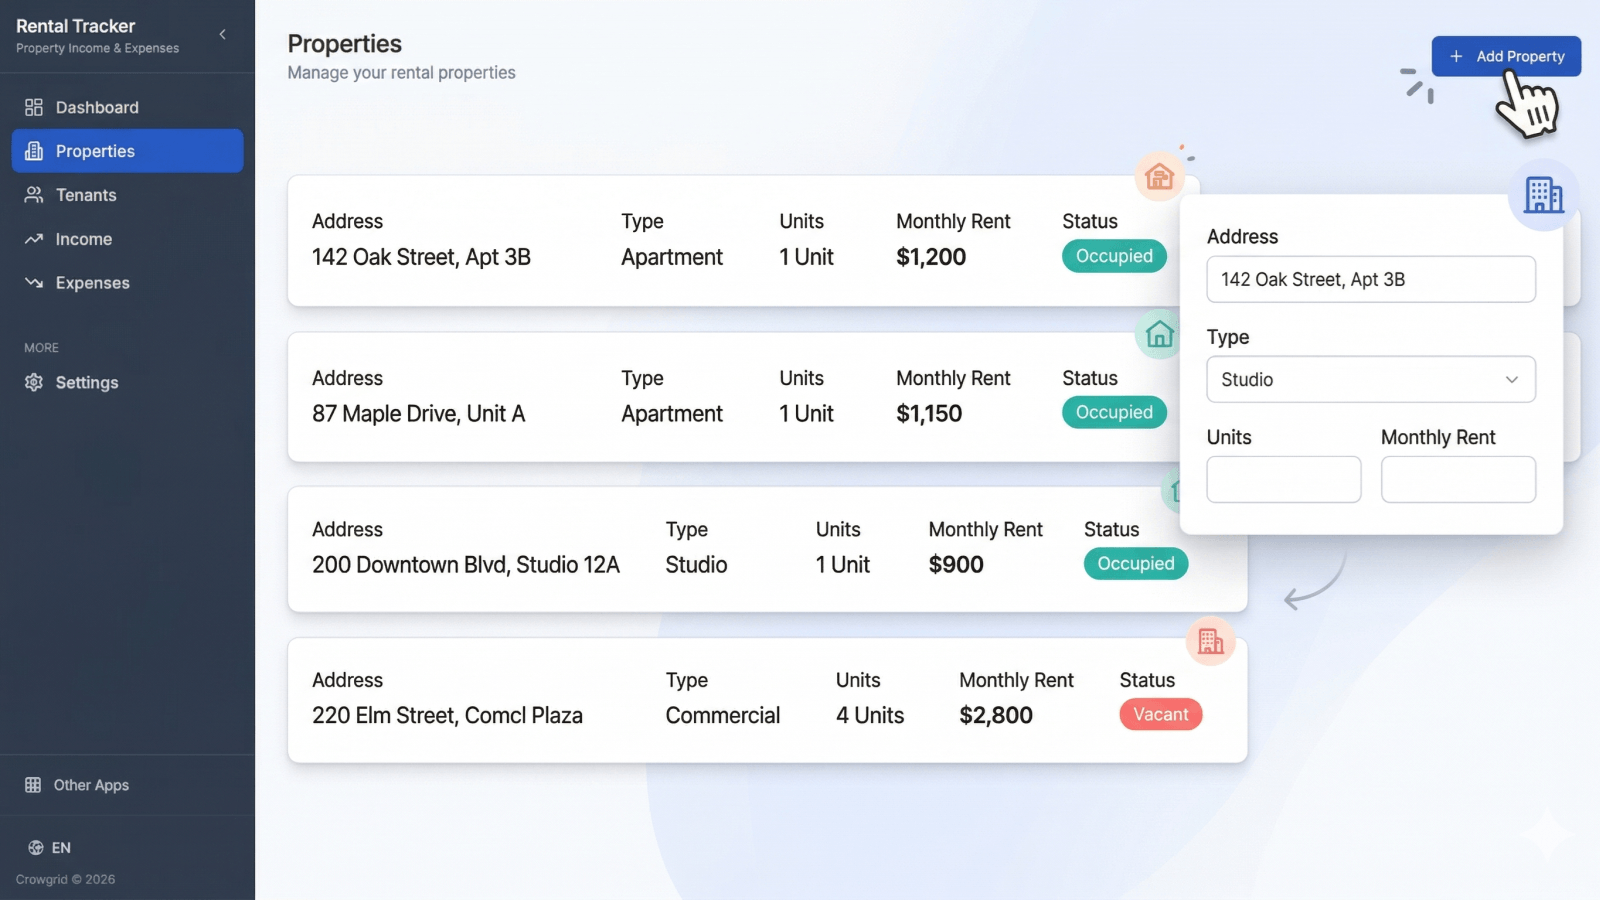Select the Properties menu item
Viewport: 1600px width, 900px height.
(x=127, y=151)
